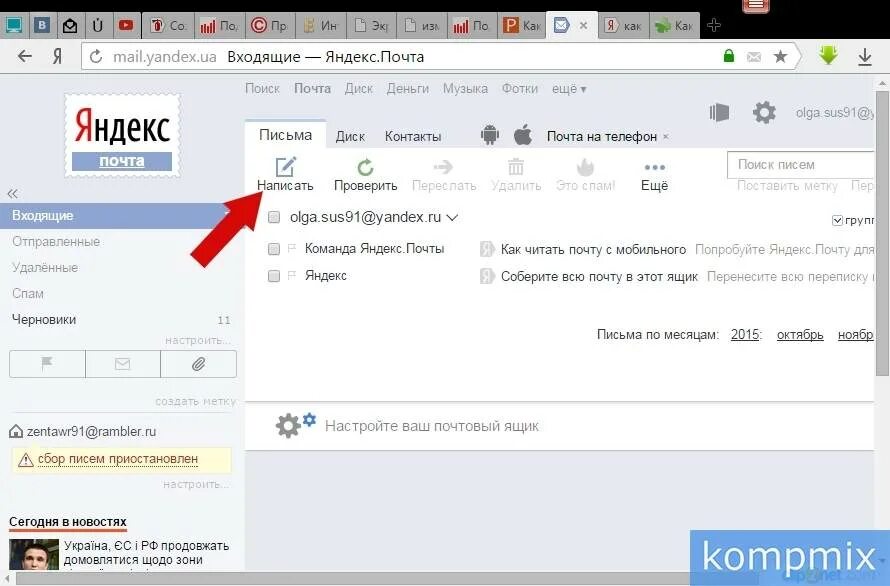Filter unread letters with envelope button
Image resolution: width=890 pixels, height=586 pixels.
123,364
